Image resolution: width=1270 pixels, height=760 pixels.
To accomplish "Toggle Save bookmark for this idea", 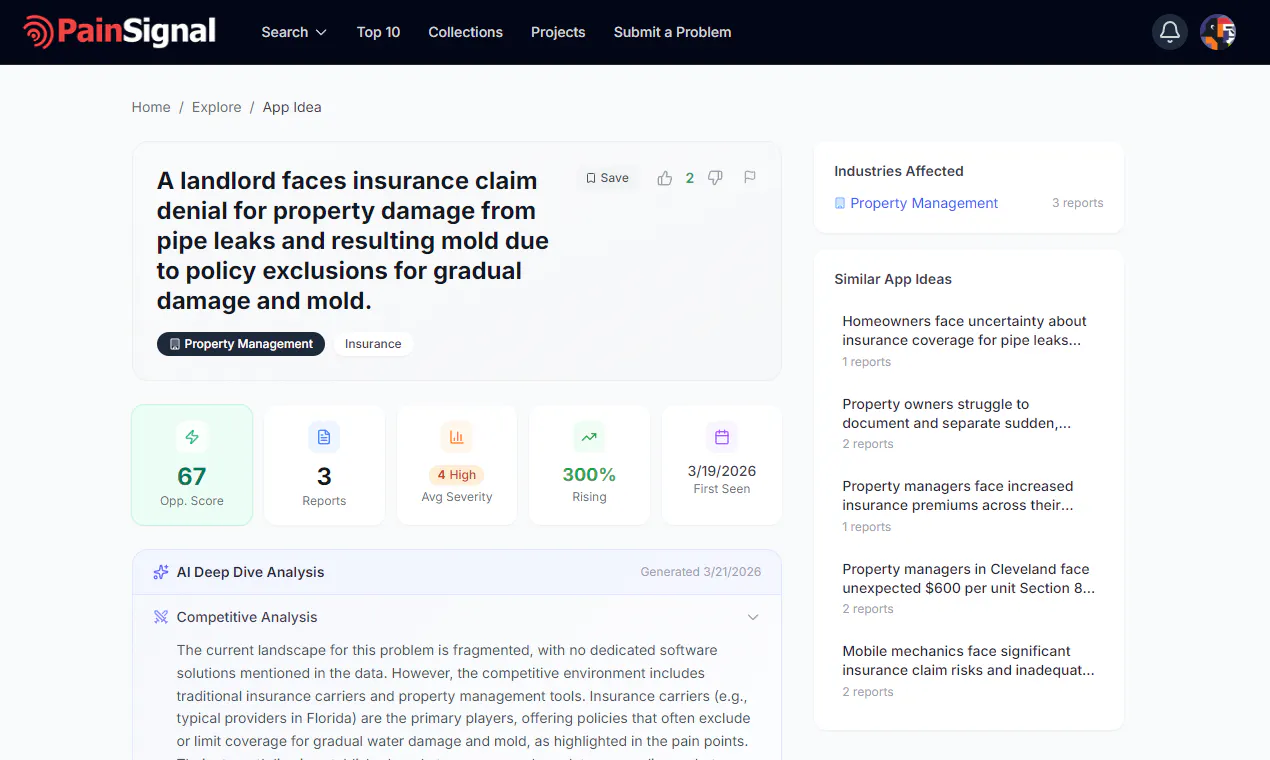I will tap(607, 178).
